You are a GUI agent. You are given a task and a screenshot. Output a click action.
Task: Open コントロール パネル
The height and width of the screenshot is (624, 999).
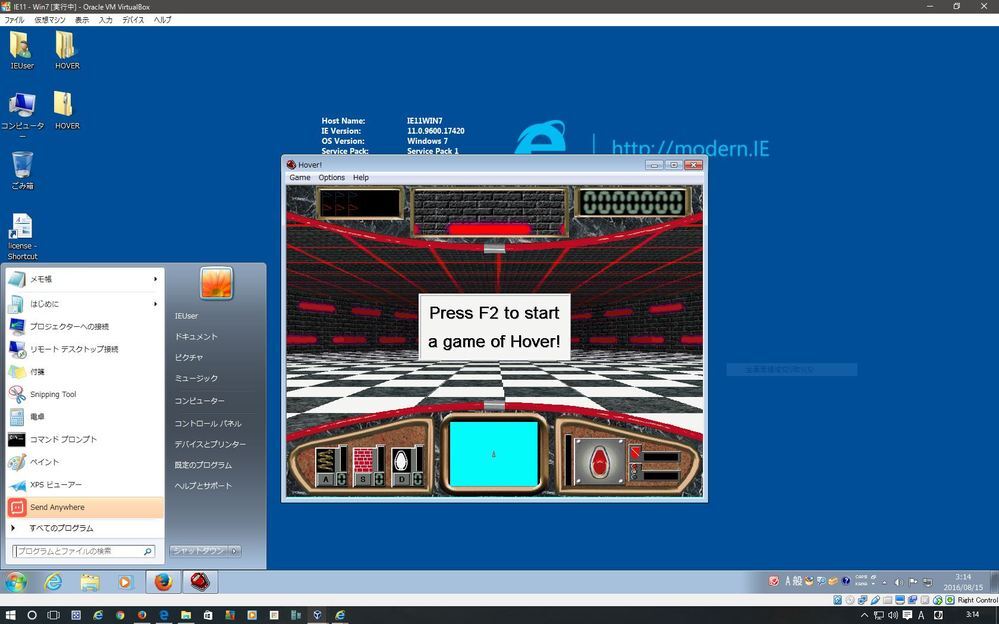point(208,423)
